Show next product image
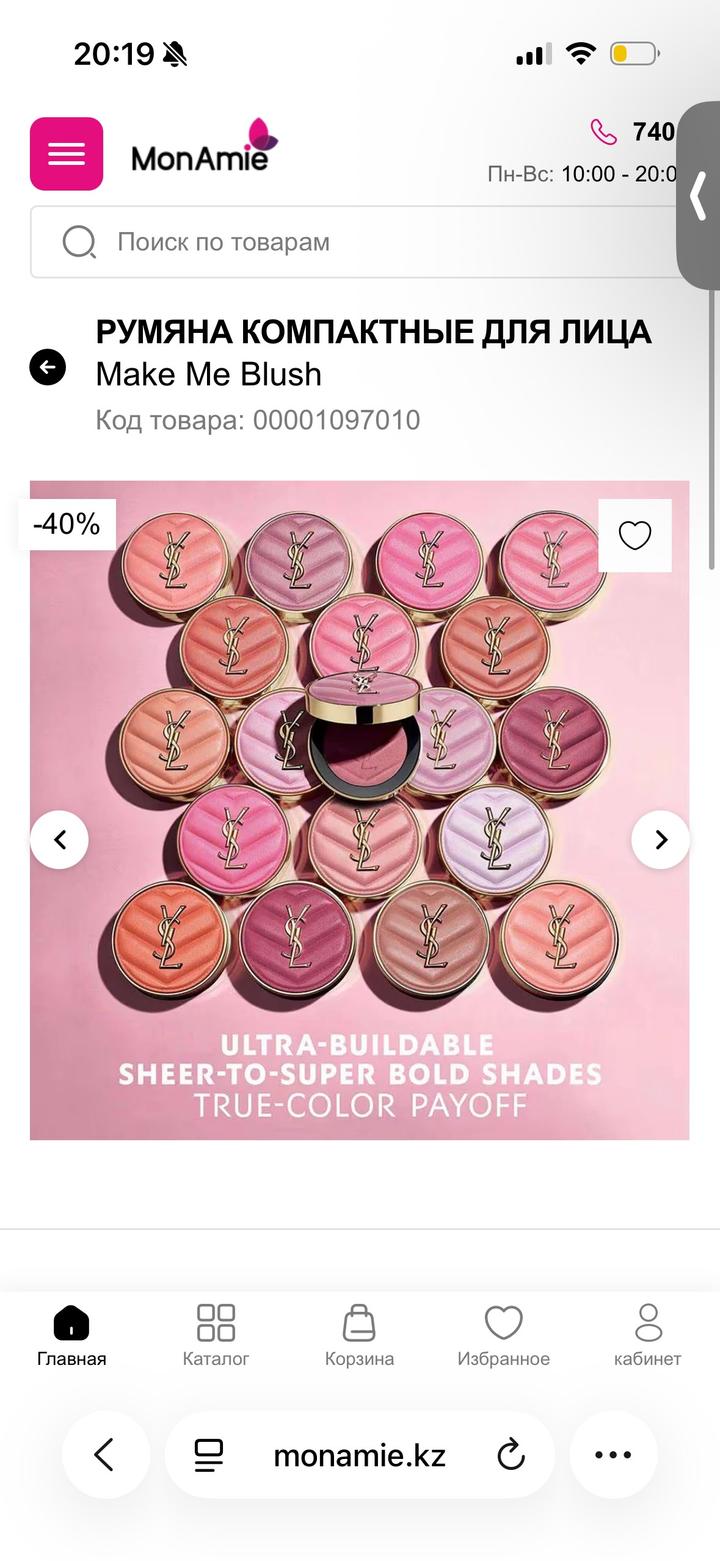This screenshot has height=1561, width=720. 660,840
